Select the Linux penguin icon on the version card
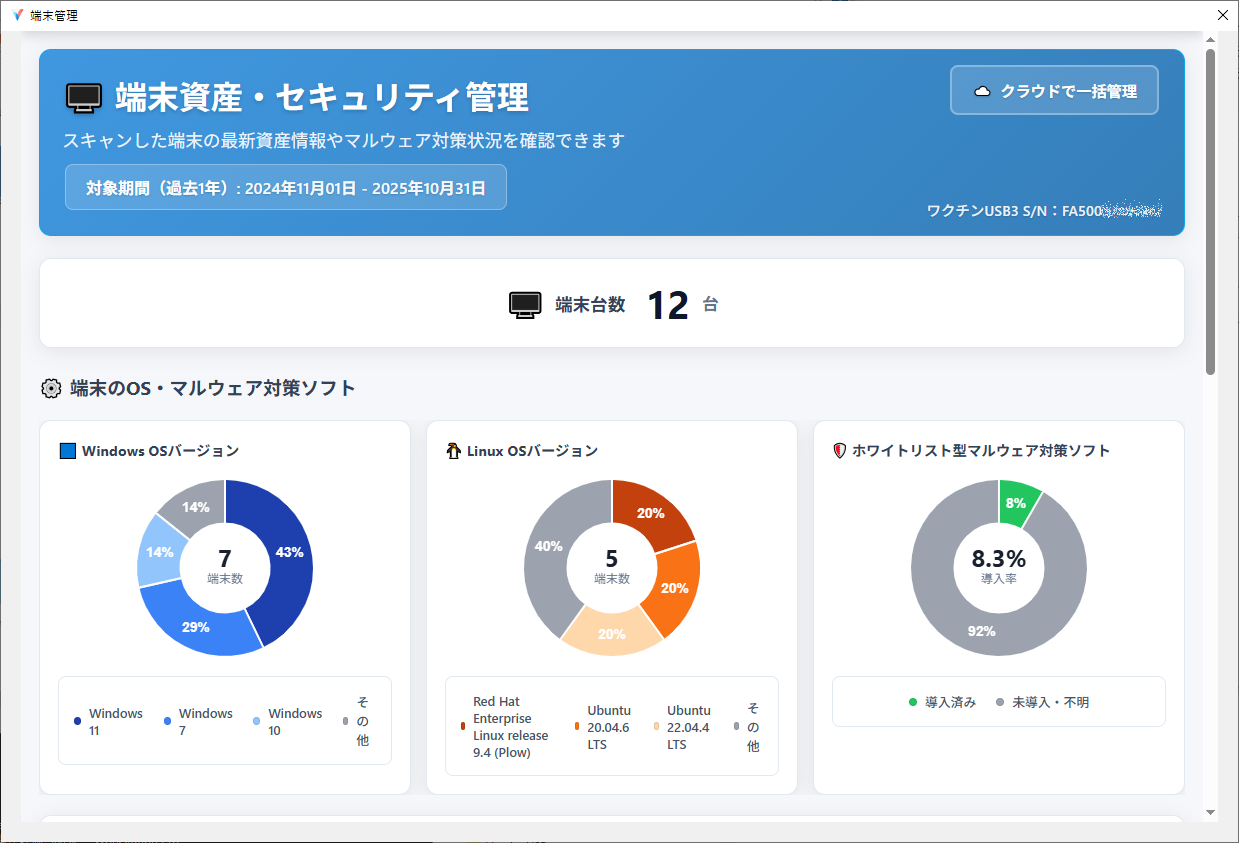Viewport: 1239px width, 843px height. [x=452, y=450]
